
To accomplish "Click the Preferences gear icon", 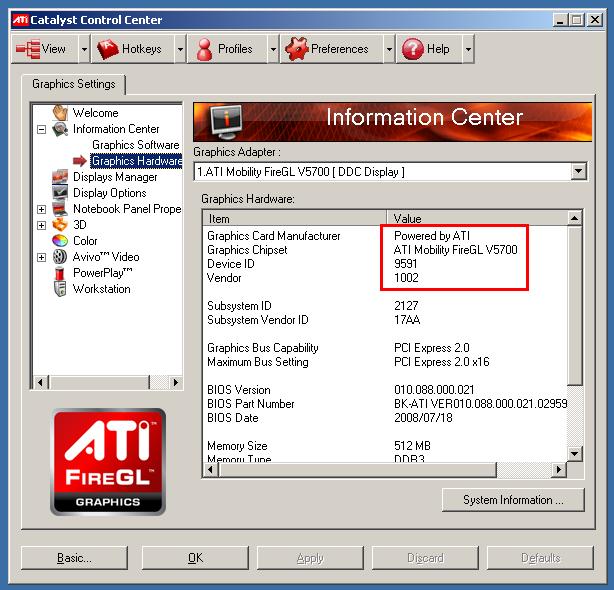I will [x=297, y=49].
